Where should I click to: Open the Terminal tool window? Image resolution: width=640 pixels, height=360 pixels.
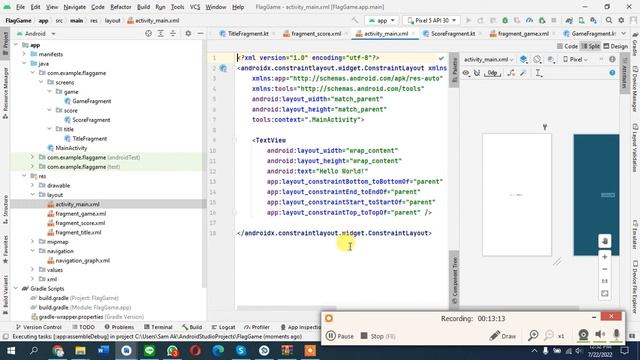(x=158, y=327)
